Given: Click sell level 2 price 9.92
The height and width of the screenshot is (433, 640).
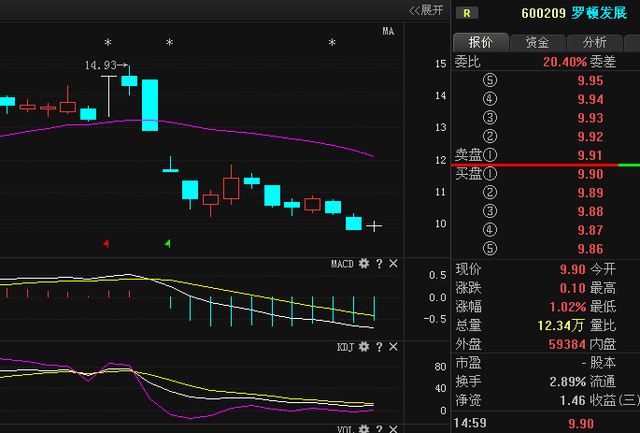Looking at the screenshot, I should [590, 137].
